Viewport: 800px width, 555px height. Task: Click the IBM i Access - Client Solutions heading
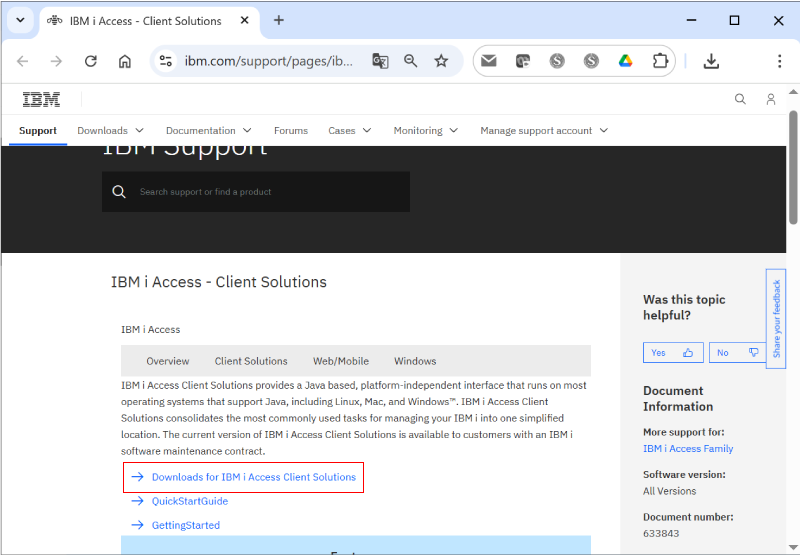219,282
